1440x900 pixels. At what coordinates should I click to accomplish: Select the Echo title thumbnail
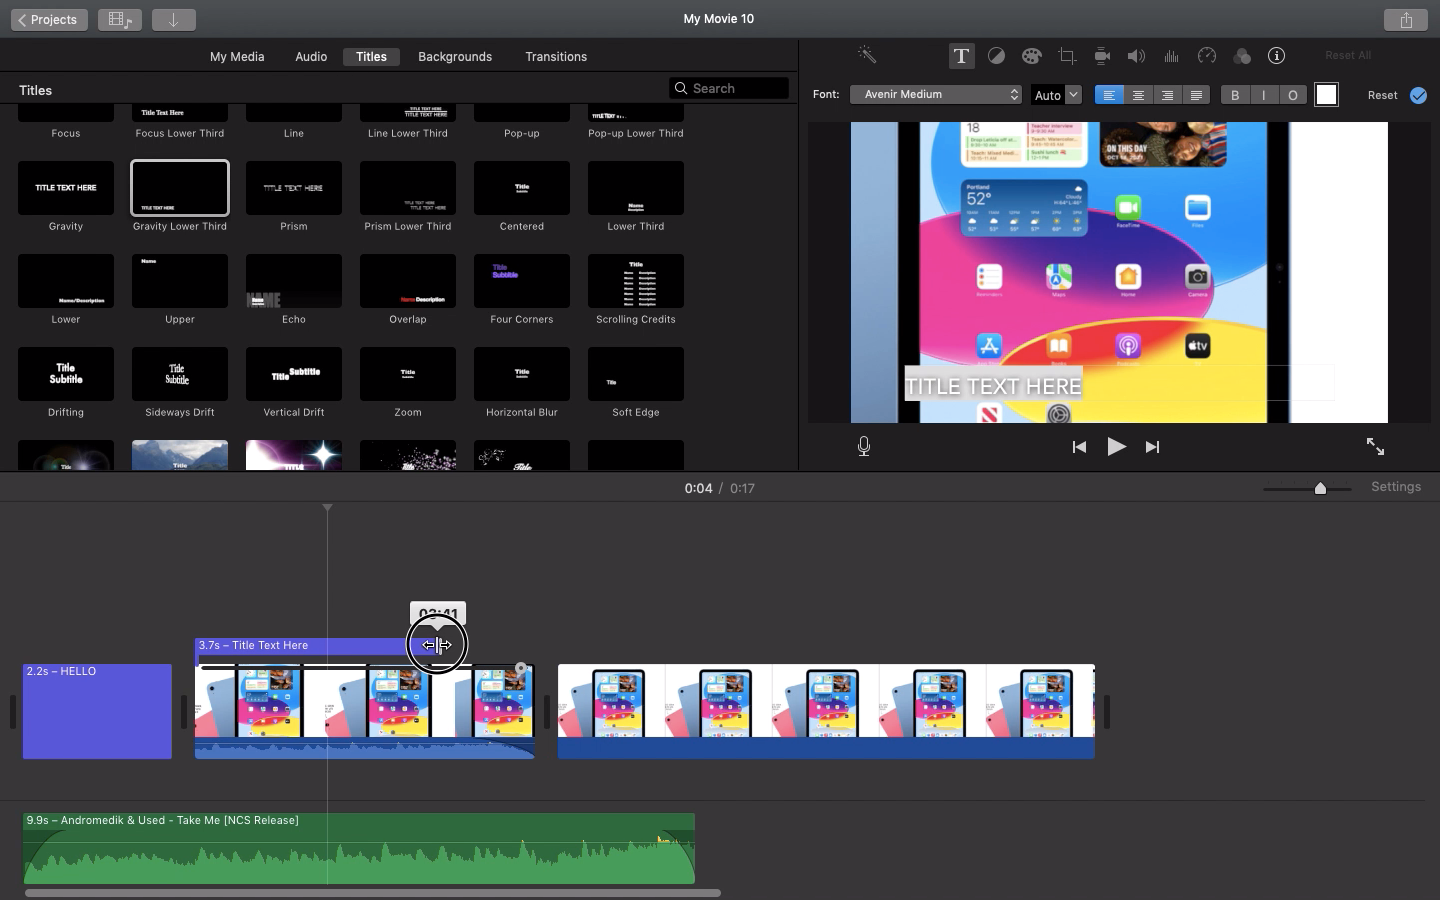coord(294,280)
